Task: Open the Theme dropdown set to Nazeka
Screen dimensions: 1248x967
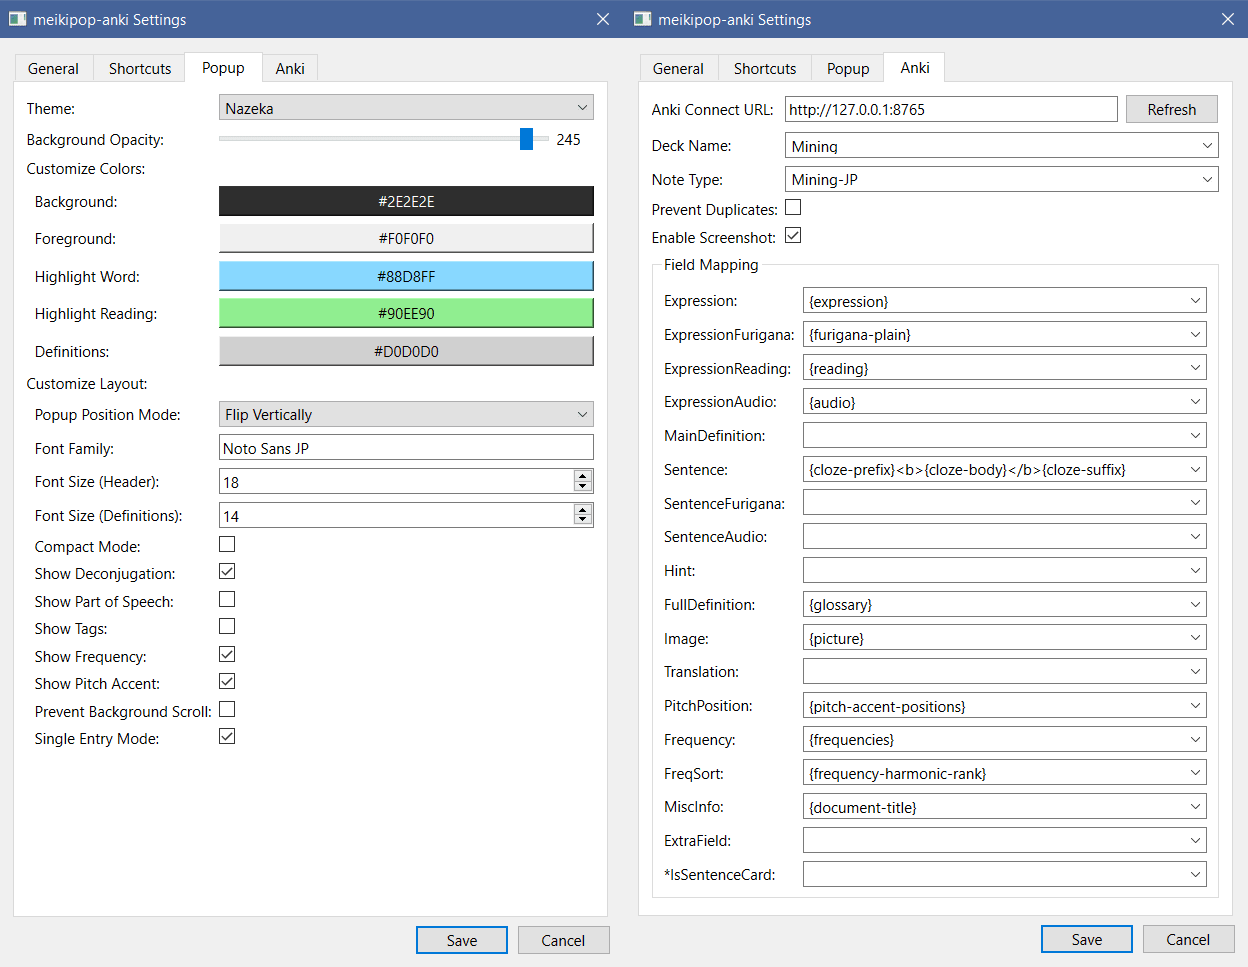Action: (x=406, y=108)
